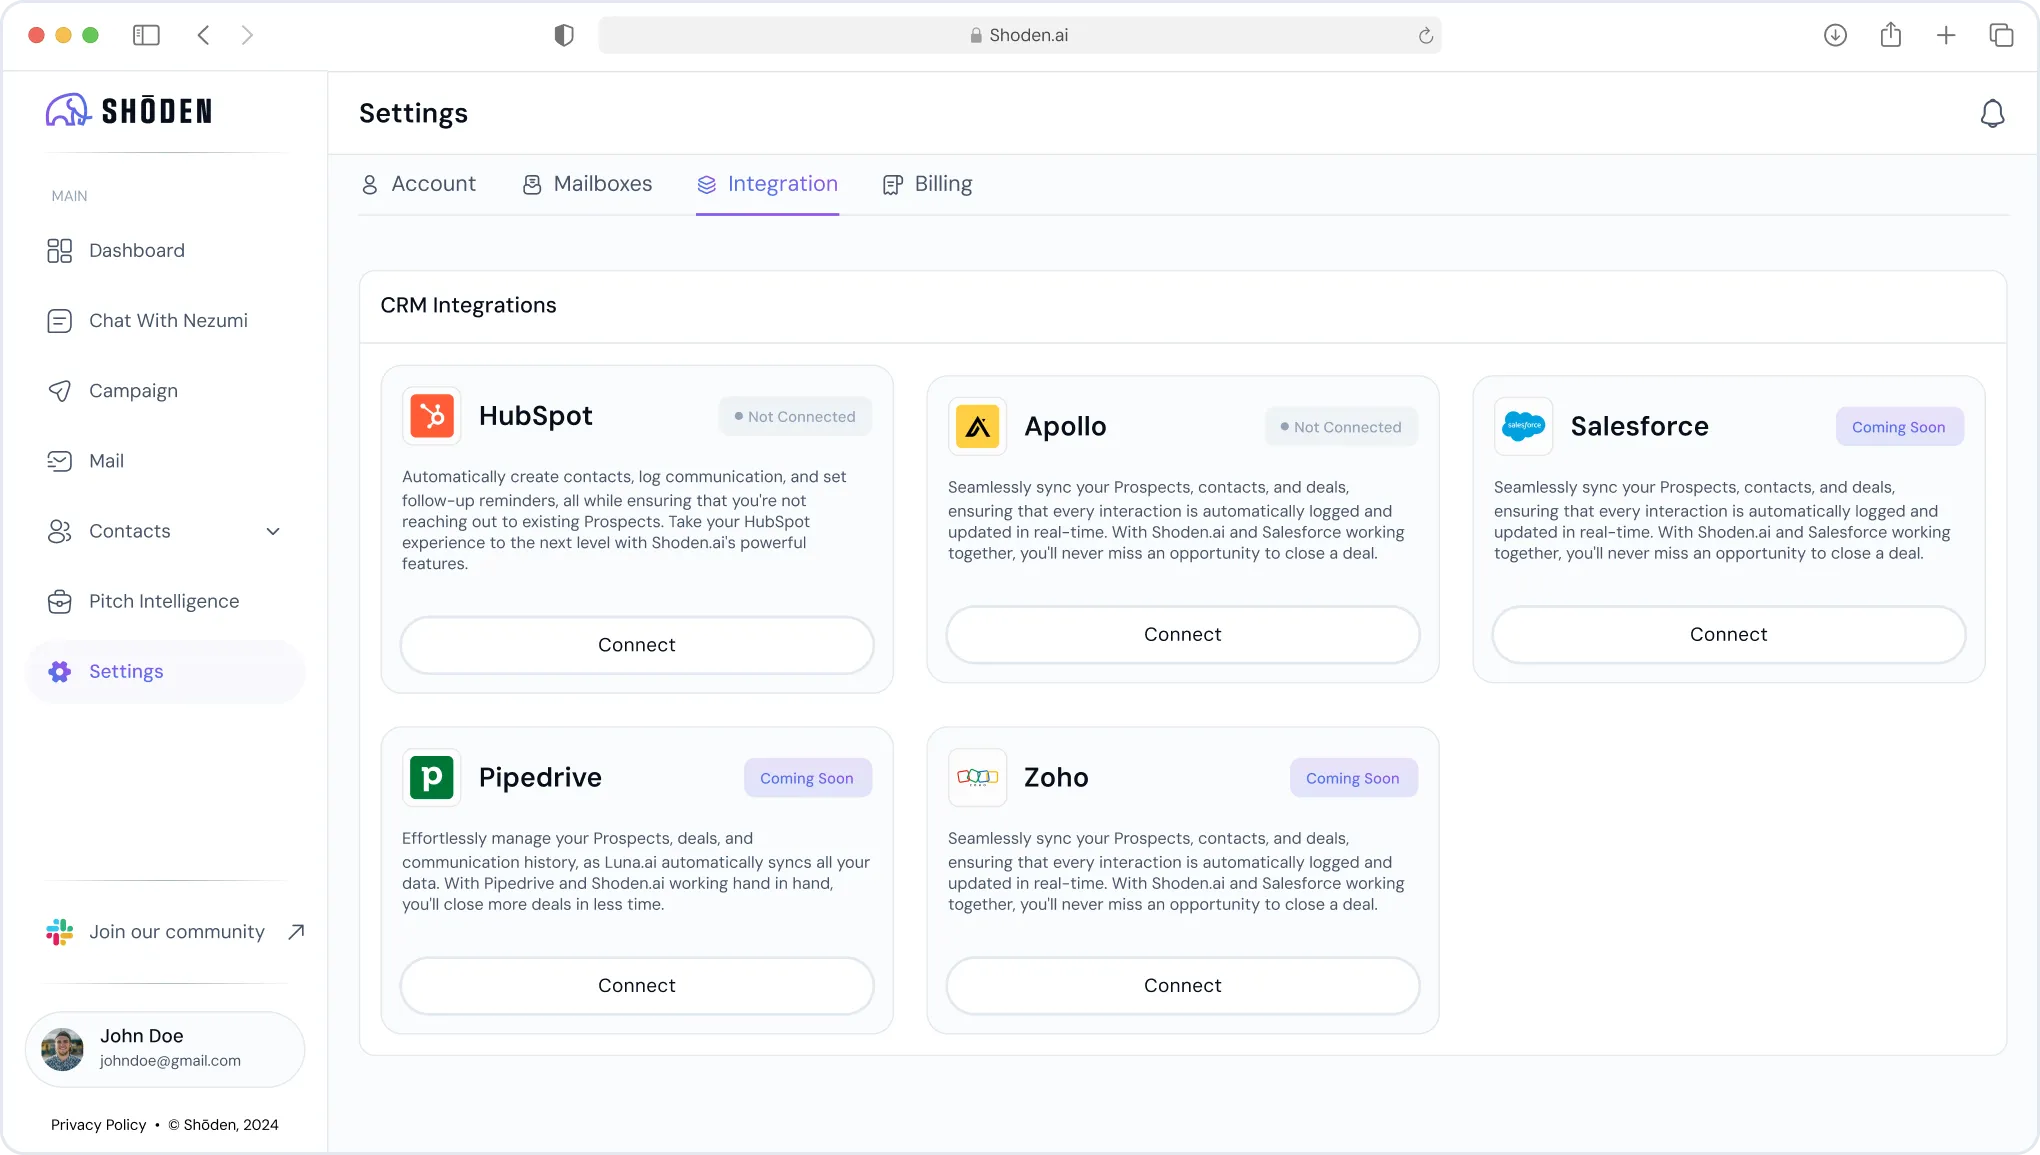Screen dimensions: 2040x1155
Task: Open the Join our community link
Action: (175, 932)
